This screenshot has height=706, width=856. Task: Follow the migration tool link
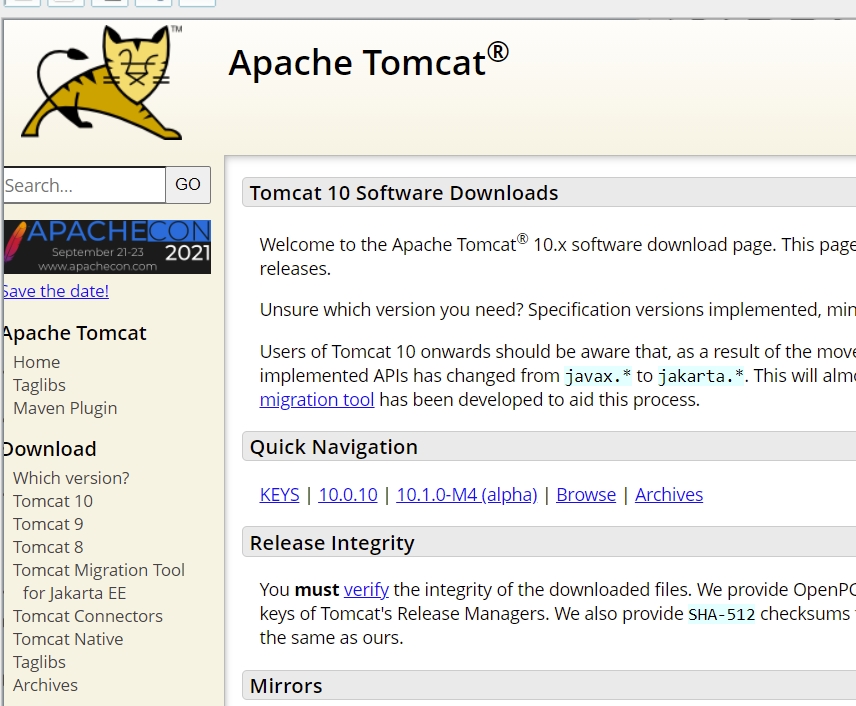pos(317,400)
